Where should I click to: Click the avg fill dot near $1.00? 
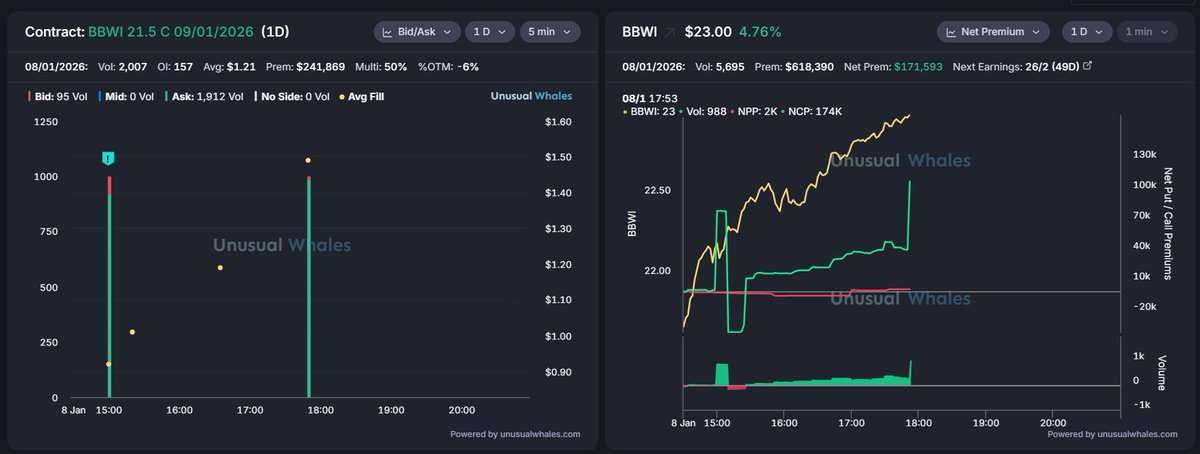point(132,332)
